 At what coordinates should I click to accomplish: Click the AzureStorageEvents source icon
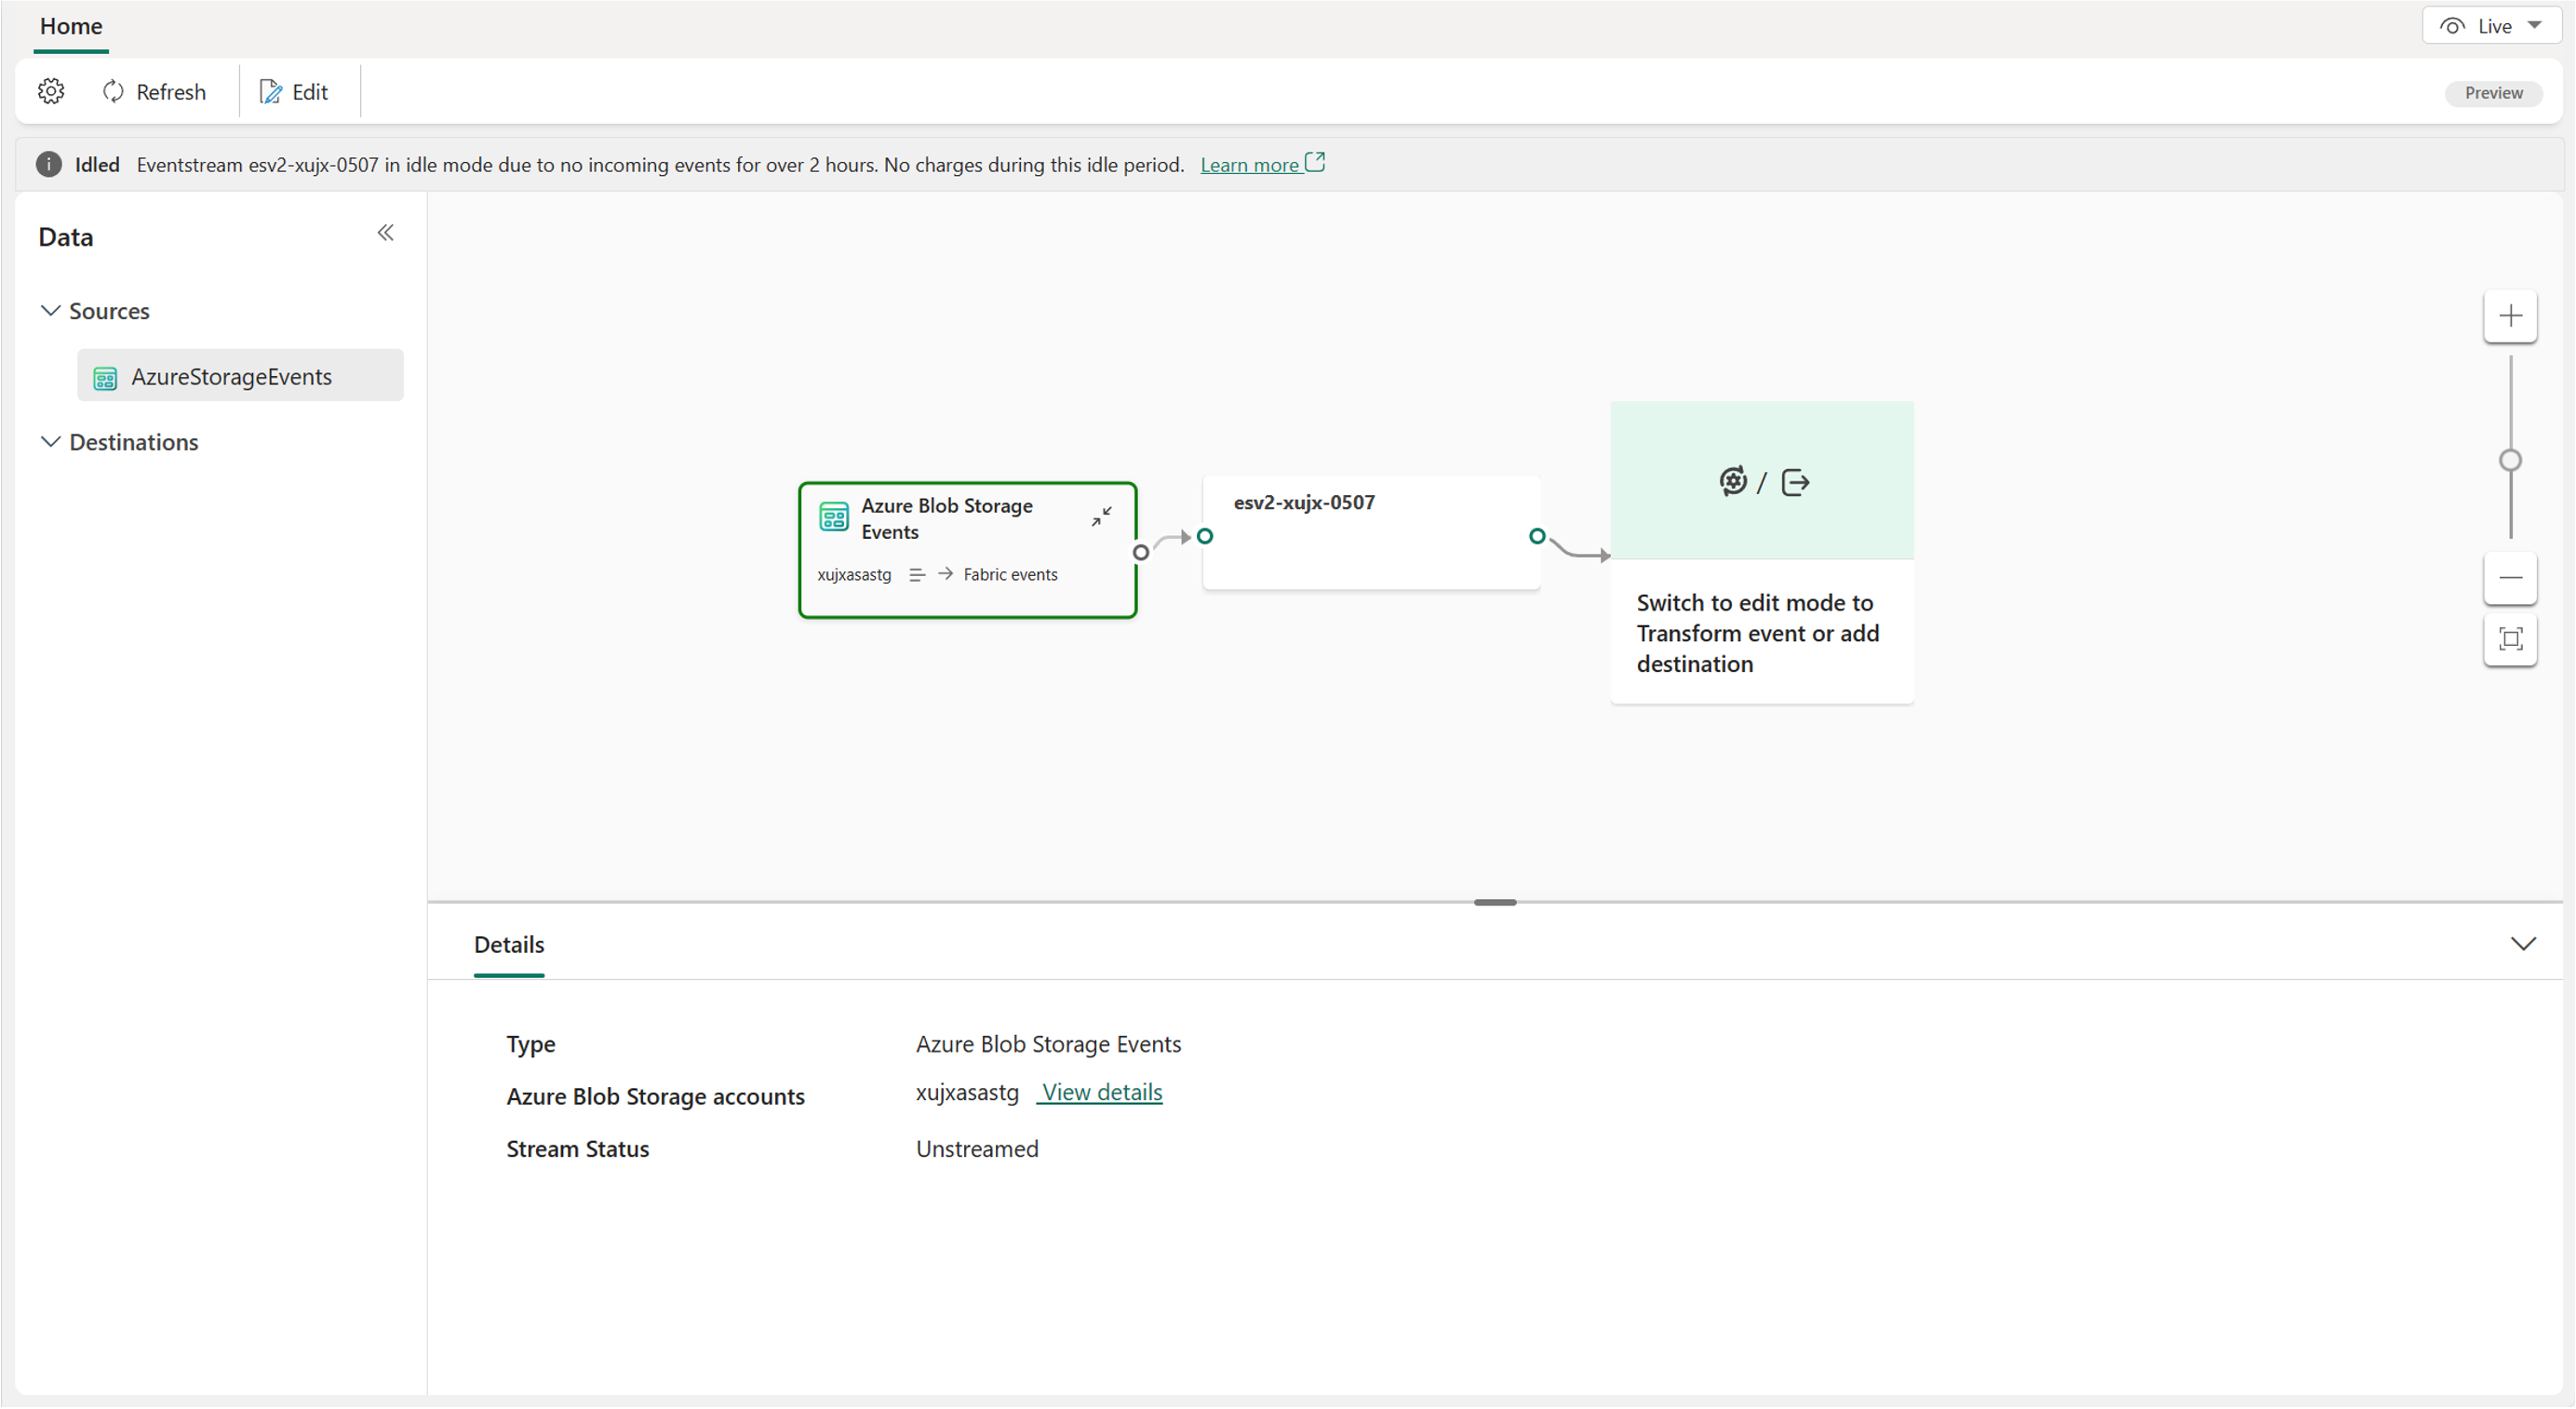click(x=105, y=378)
